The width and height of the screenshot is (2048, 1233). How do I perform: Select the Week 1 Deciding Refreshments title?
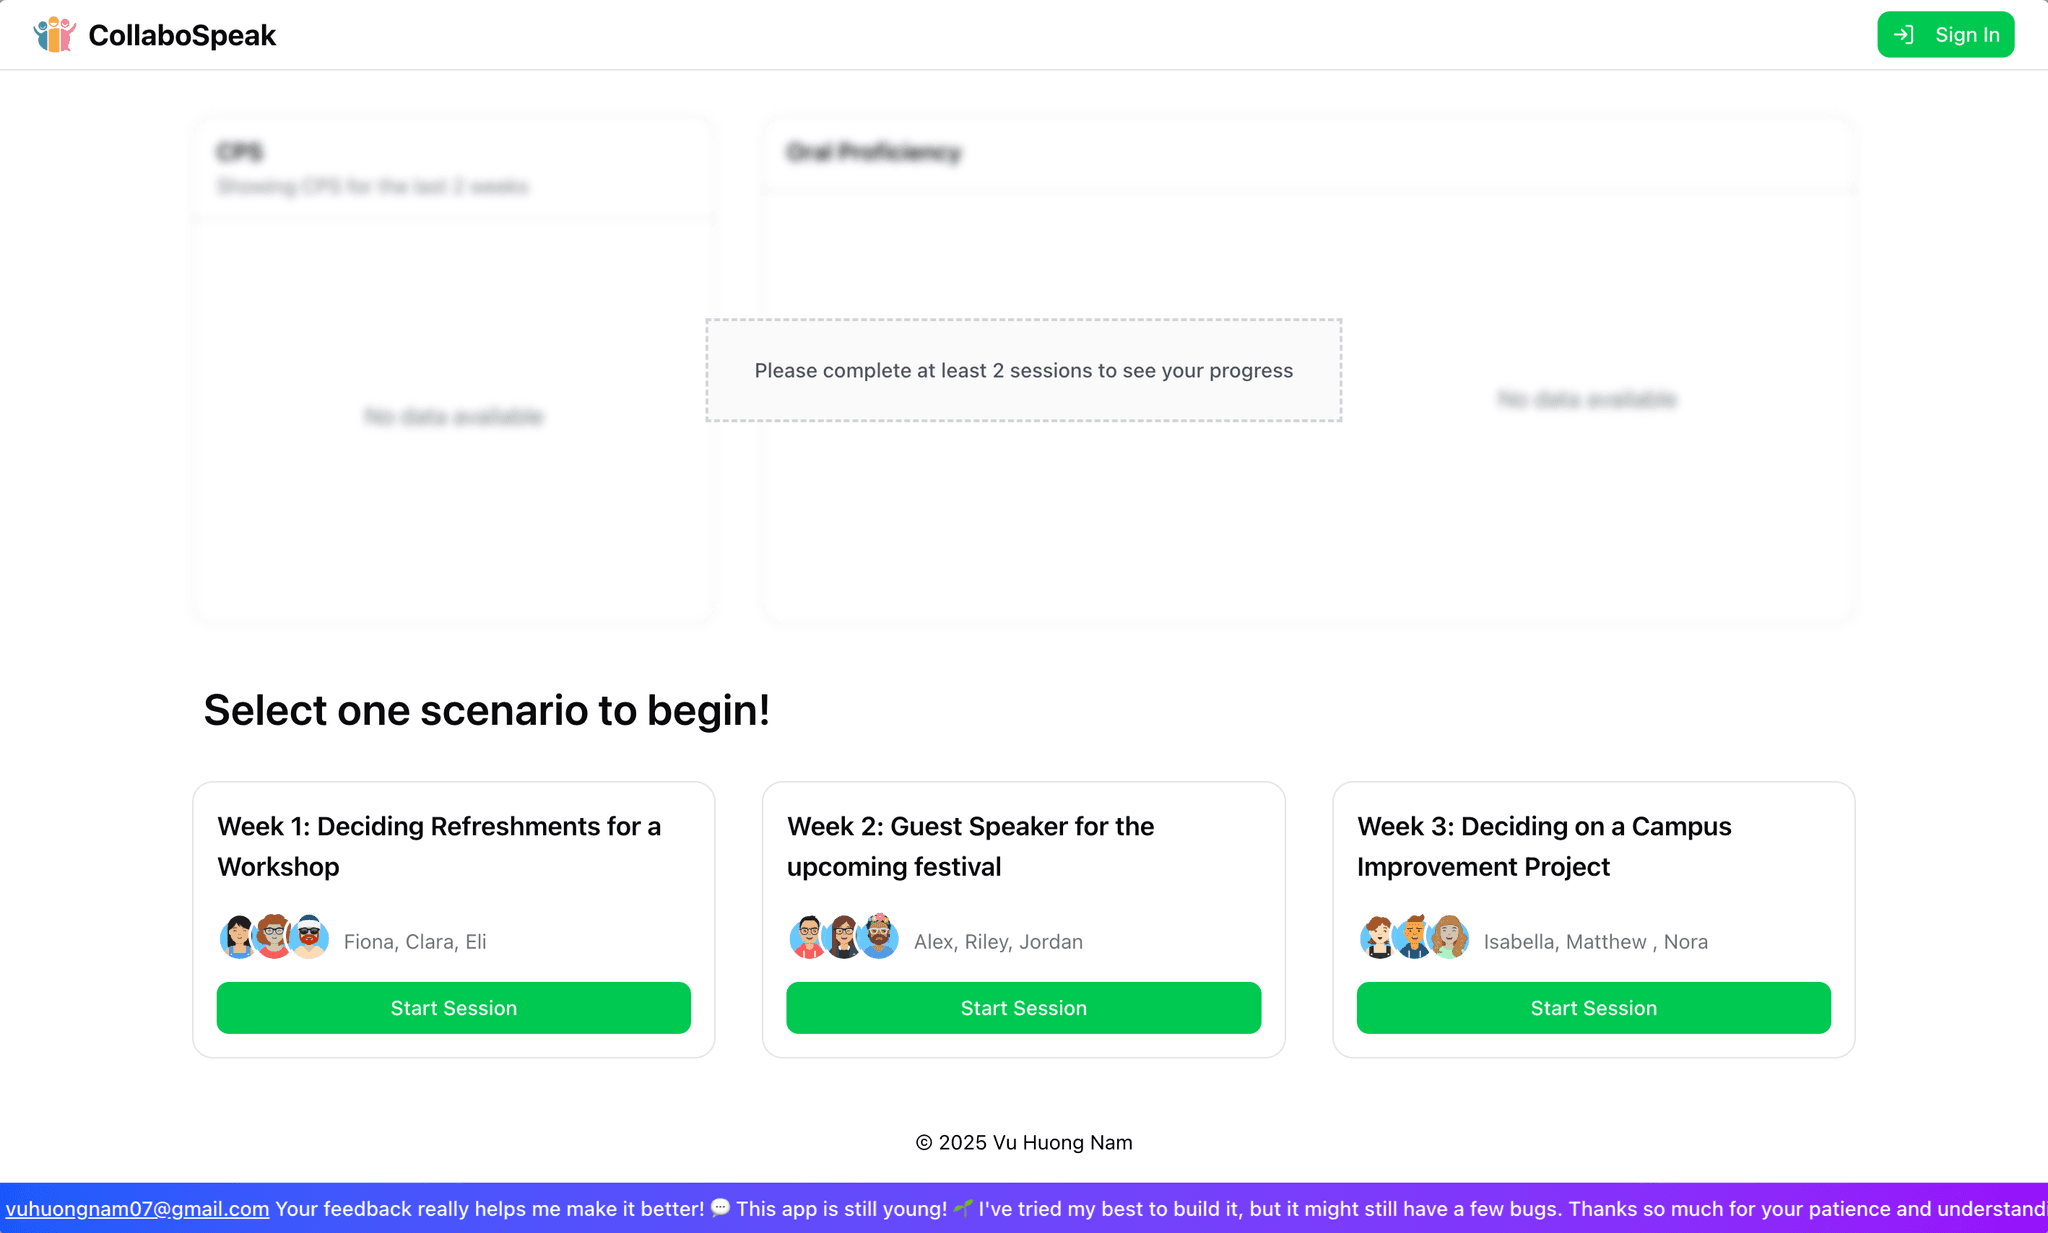click(x=439, y=846)
